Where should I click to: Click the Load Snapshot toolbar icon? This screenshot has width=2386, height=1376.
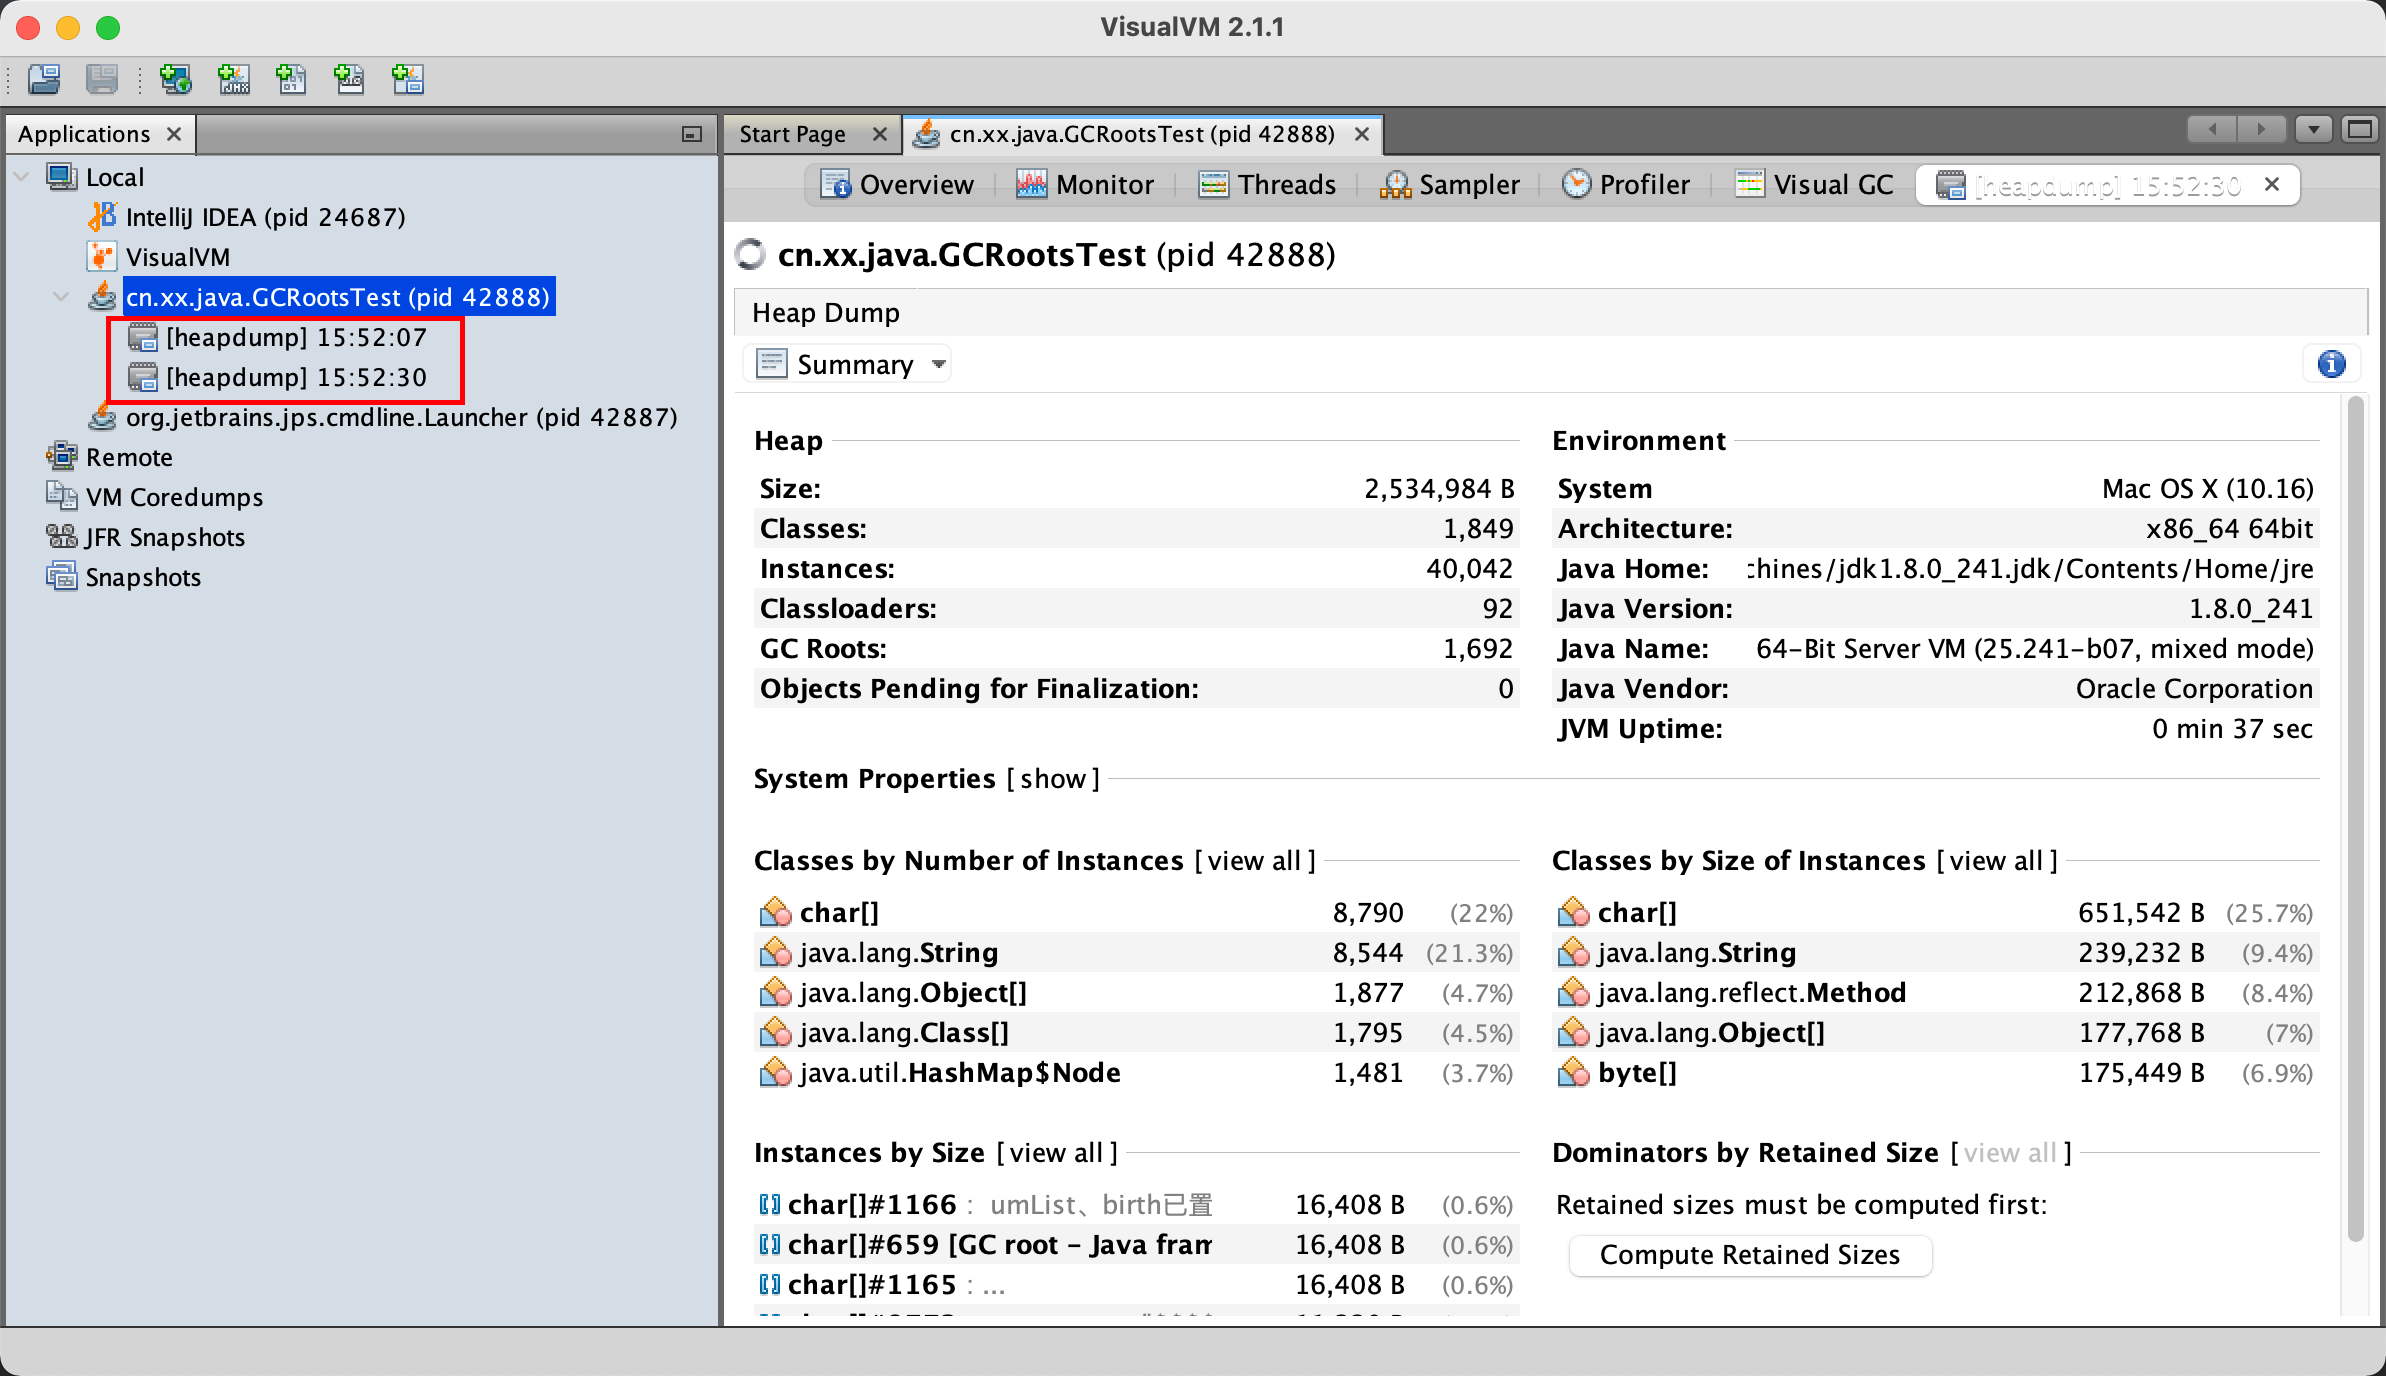[44, 79]
